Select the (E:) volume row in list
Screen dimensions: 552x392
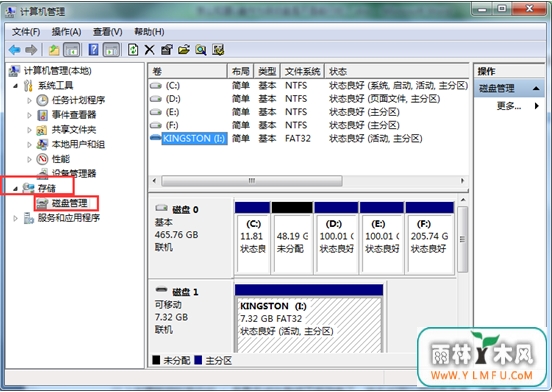click(x=309, y=112)
